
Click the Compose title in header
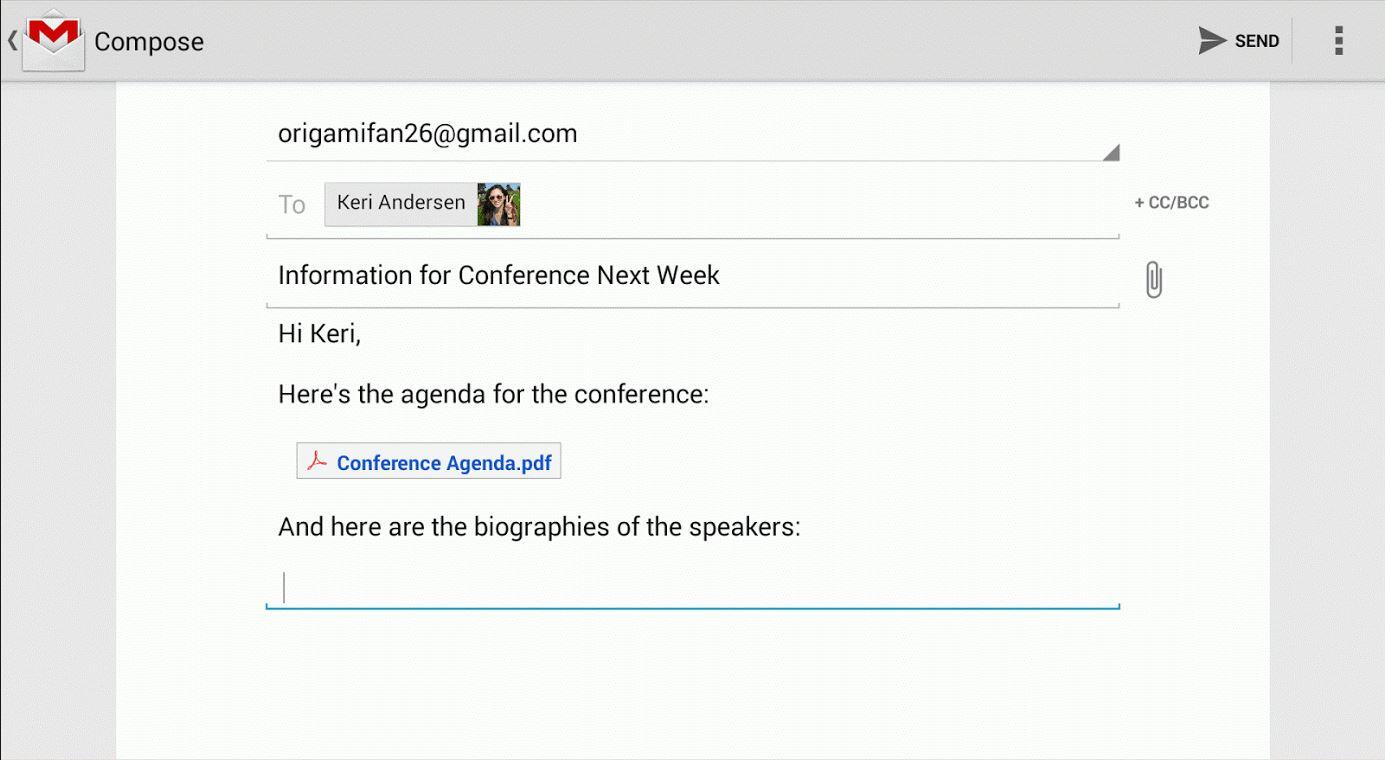pos(149,41)
